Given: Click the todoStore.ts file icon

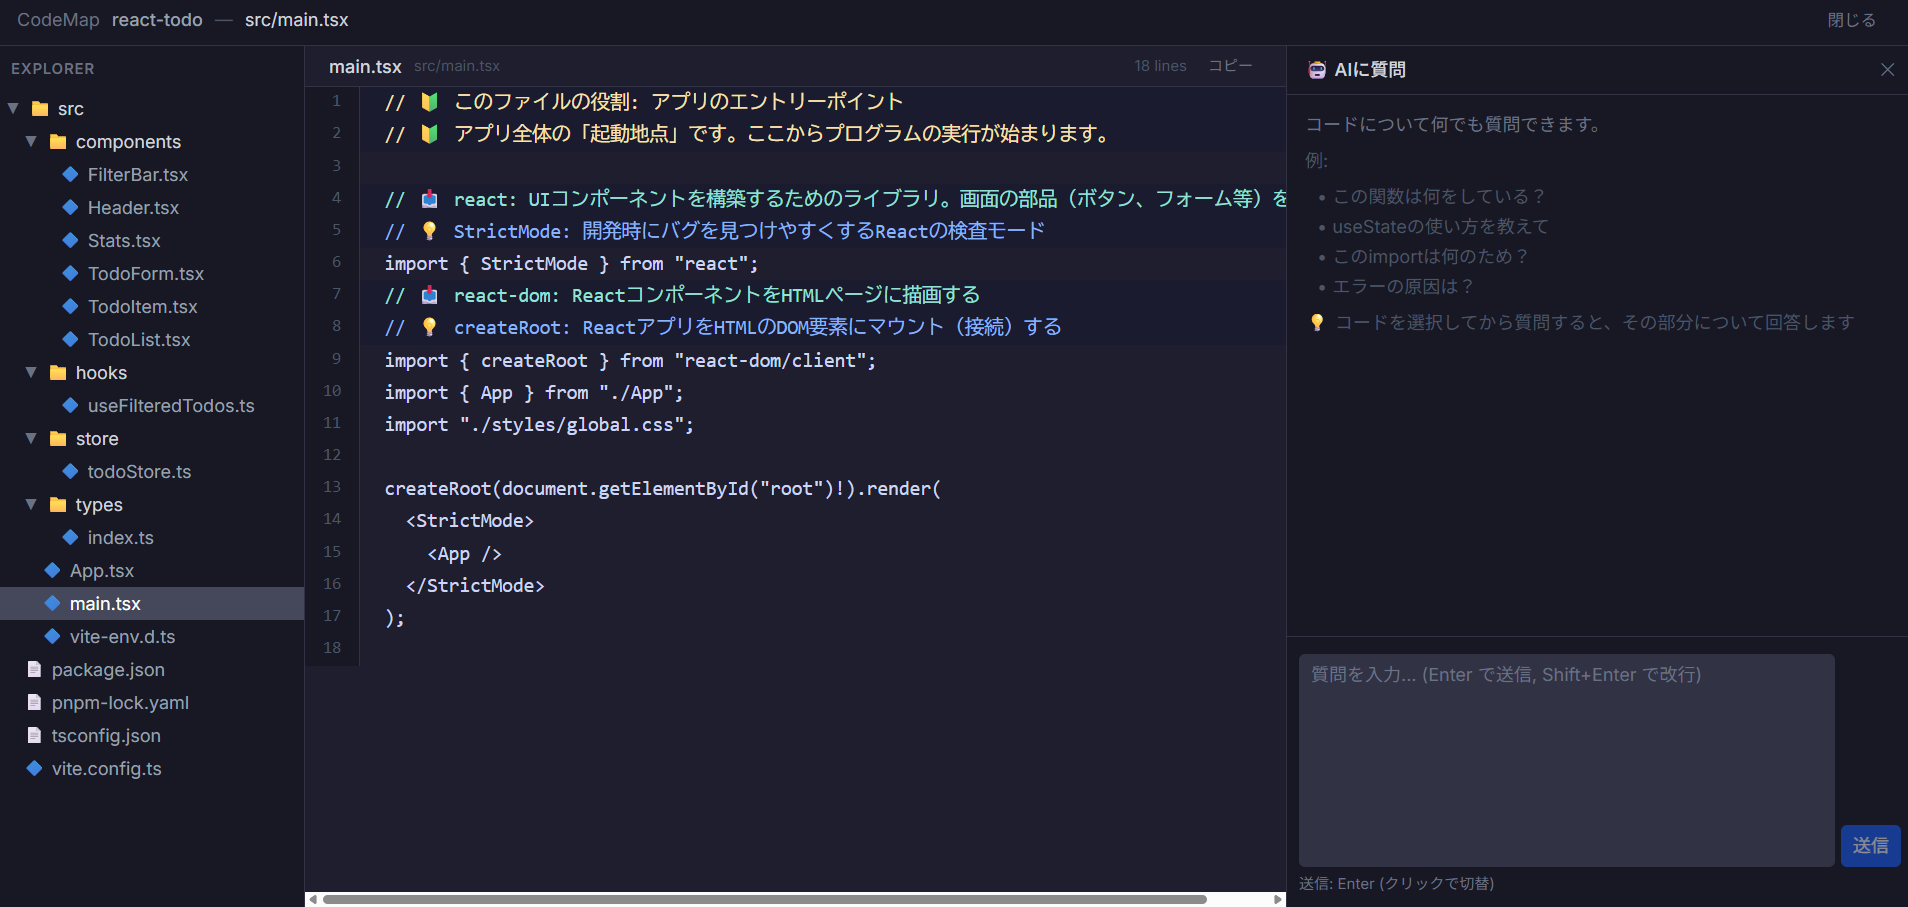Looking at the screenshot, I should coord(70,471).
